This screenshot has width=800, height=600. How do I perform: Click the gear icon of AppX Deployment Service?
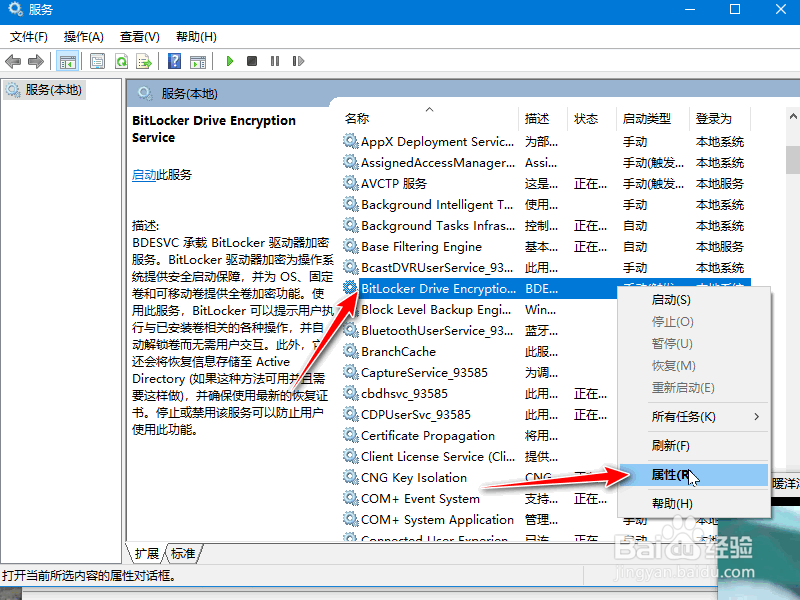tap(351, 141)
